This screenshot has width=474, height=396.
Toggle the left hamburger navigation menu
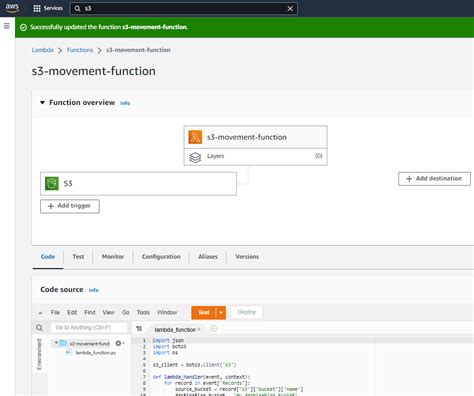[x=7, y=26]
